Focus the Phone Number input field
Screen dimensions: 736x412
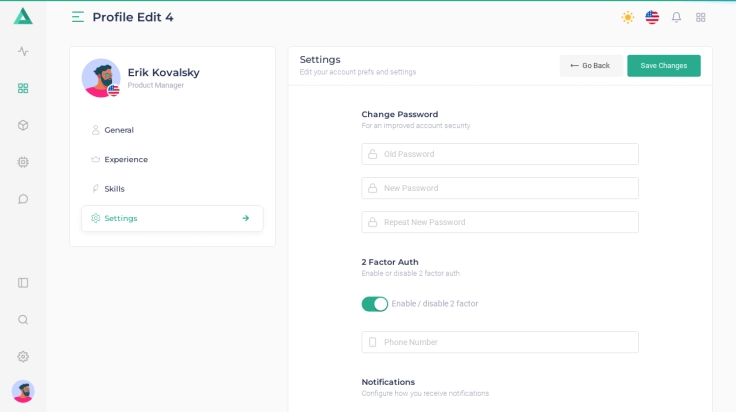pos(500,342)
